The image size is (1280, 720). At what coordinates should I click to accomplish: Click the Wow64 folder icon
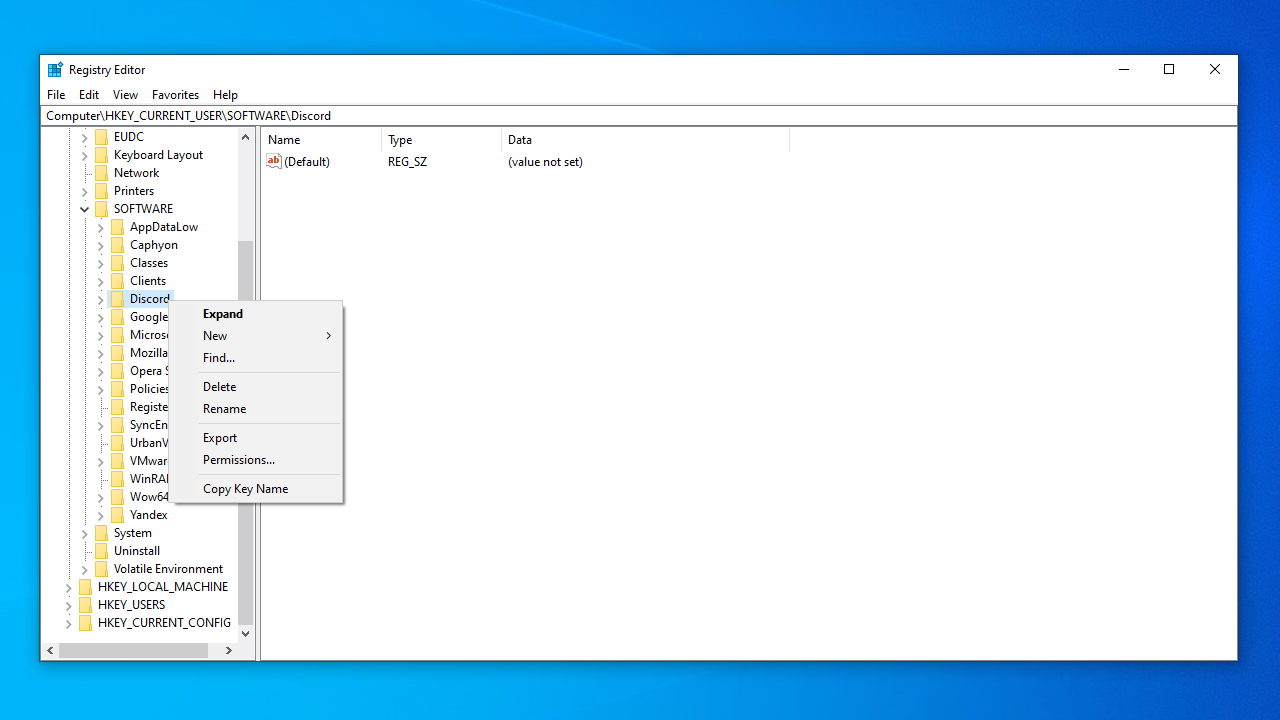pyautogui.click(x=117, y=497)
